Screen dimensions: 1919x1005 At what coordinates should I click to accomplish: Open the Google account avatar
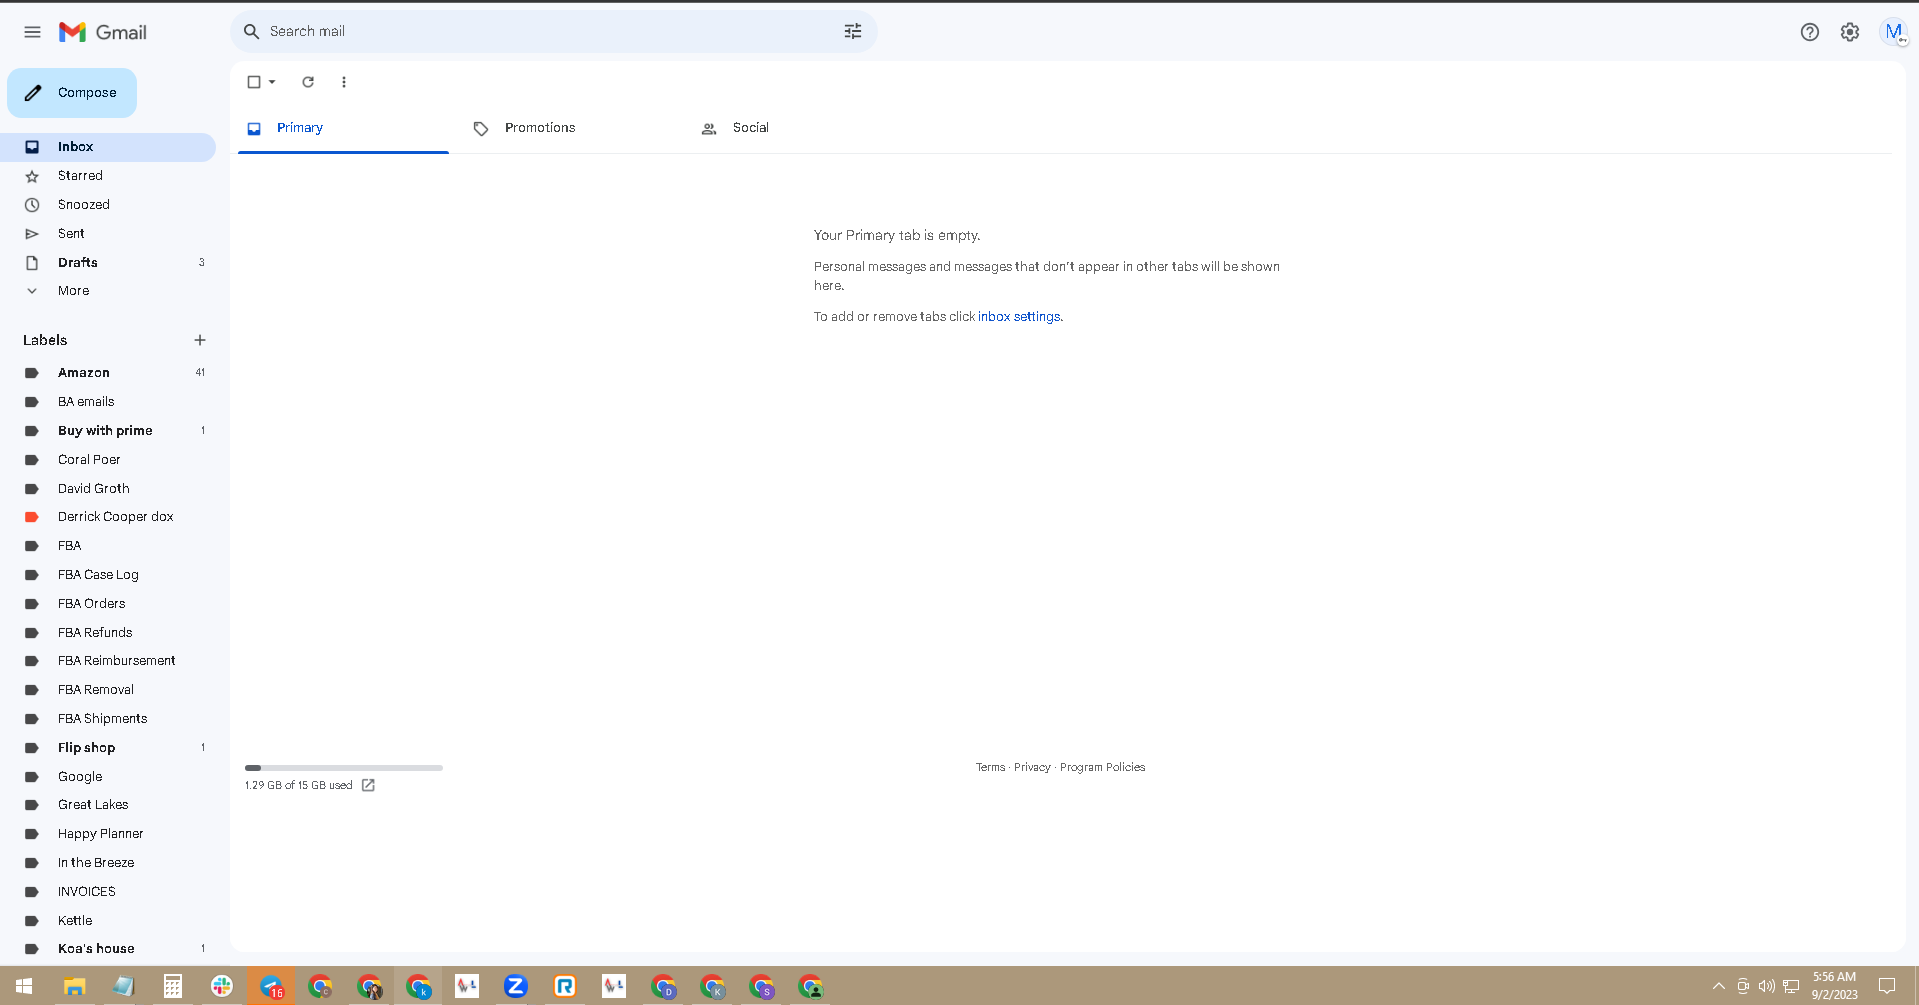[1893, 32]
